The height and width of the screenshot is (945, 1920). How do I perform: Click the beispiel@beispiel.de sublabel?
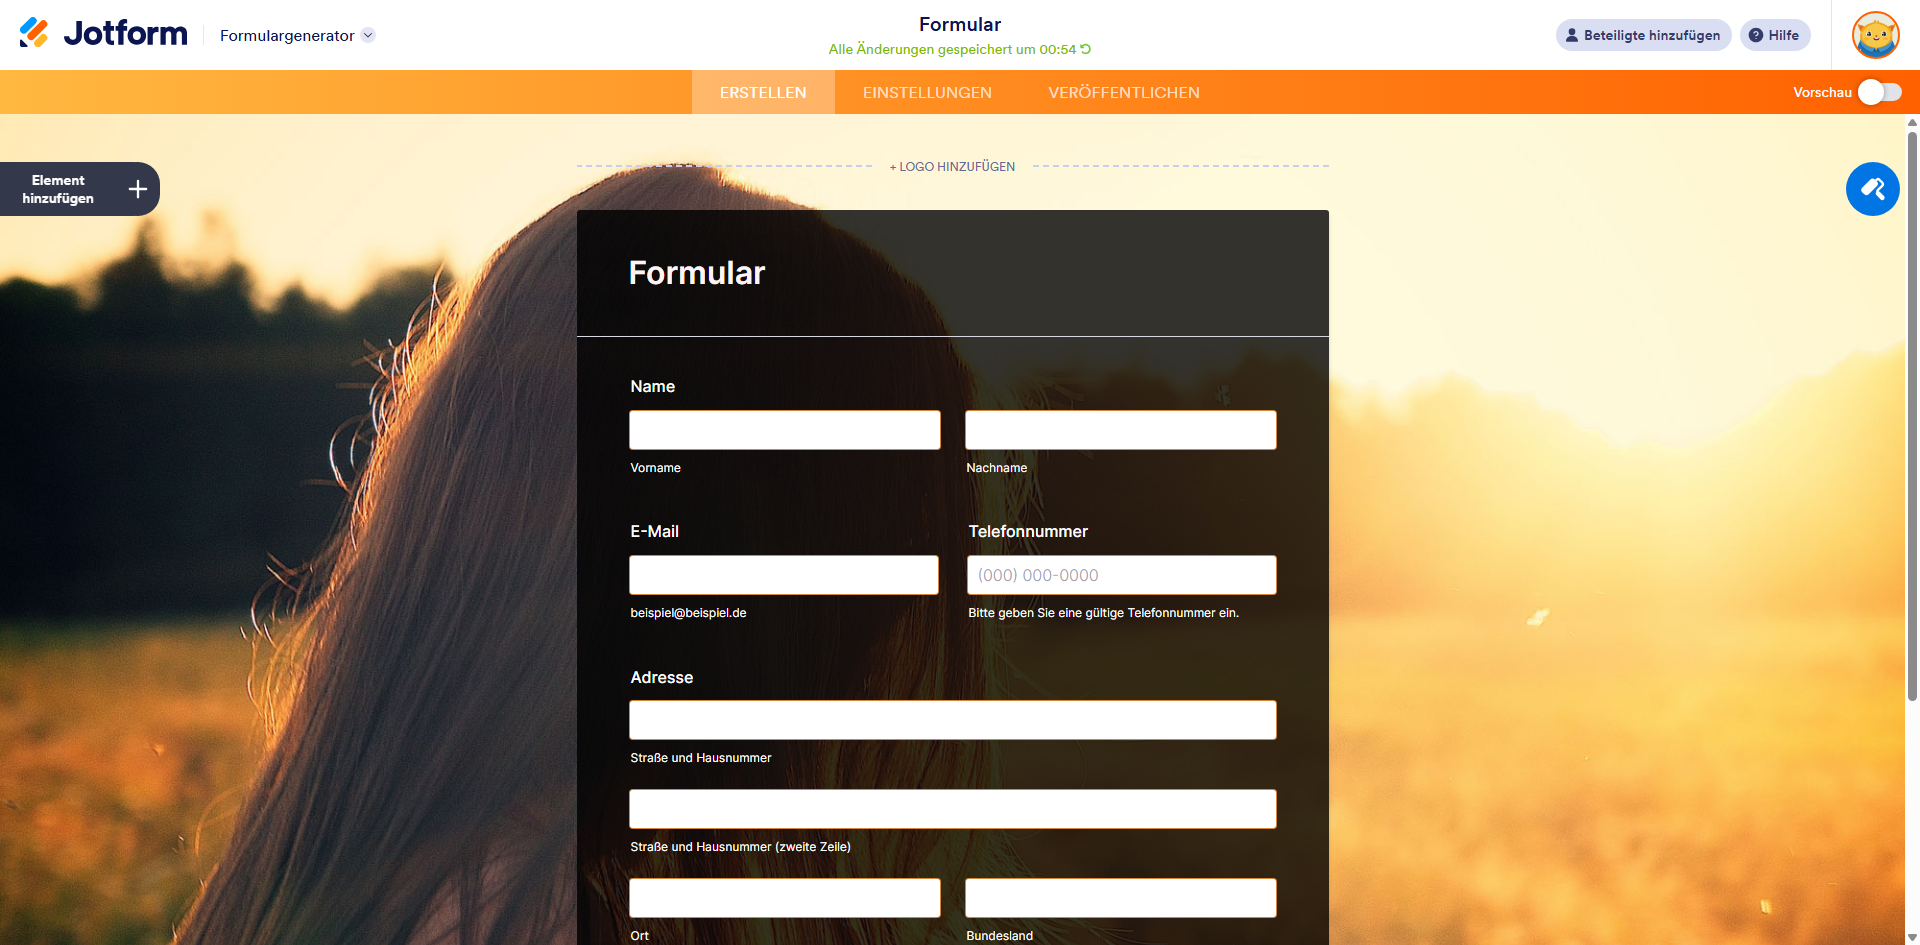pyautogui.click(x=689, y=613)
